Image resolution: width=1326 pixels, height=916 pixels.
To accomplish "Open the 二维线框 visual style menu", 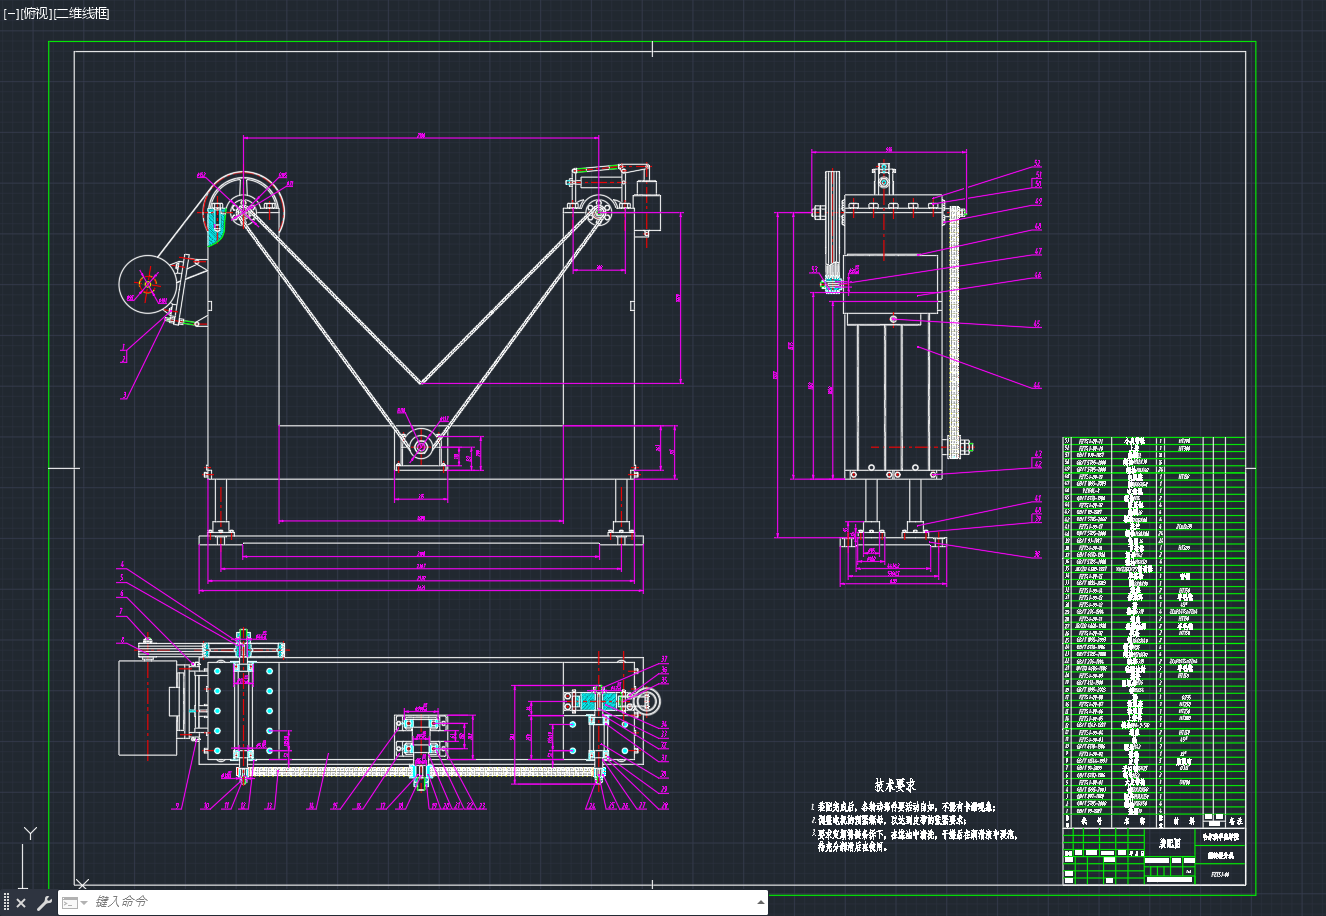I will click(81, 14).
